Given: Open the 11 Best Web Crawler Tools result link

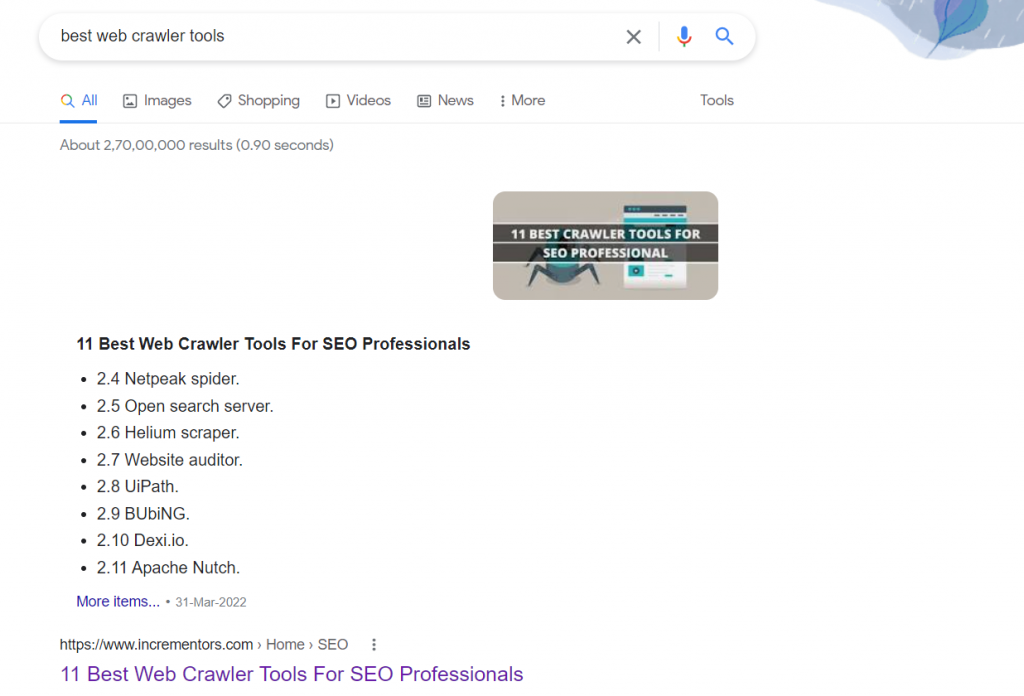Looking at the screenshot, I should point(291,674).
